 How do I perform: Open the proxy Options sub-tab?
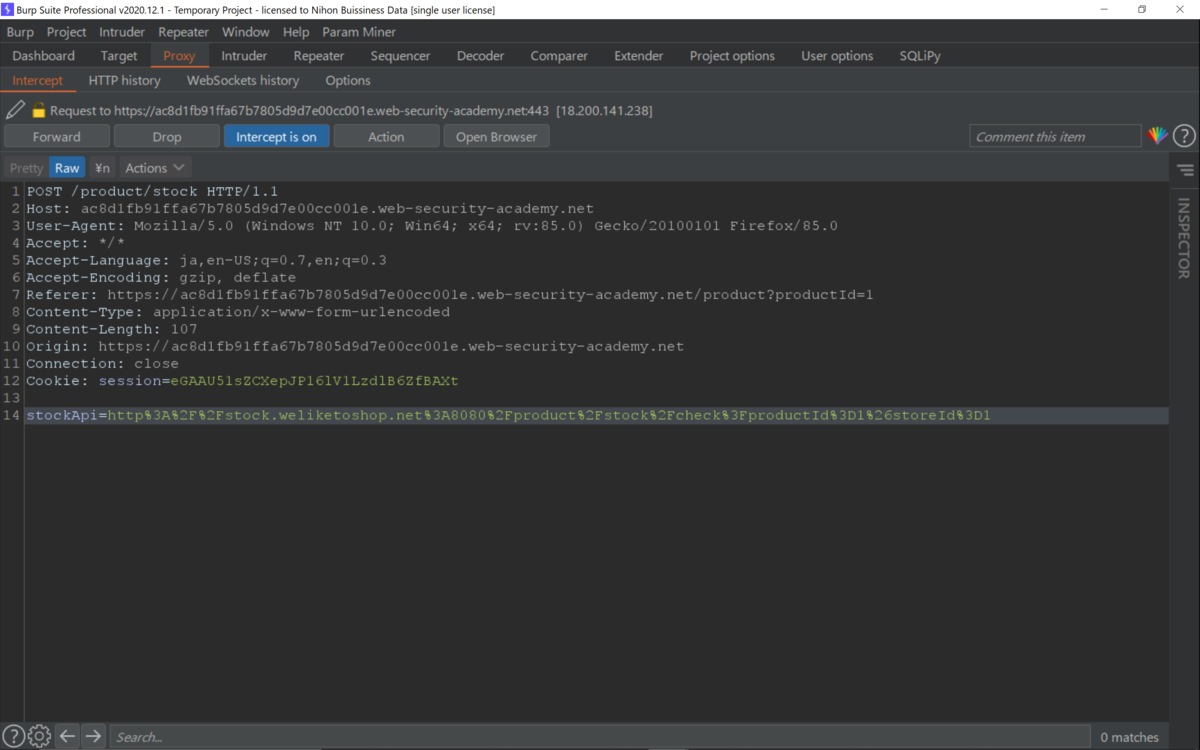pyautogui.click(x=348, y=80)
